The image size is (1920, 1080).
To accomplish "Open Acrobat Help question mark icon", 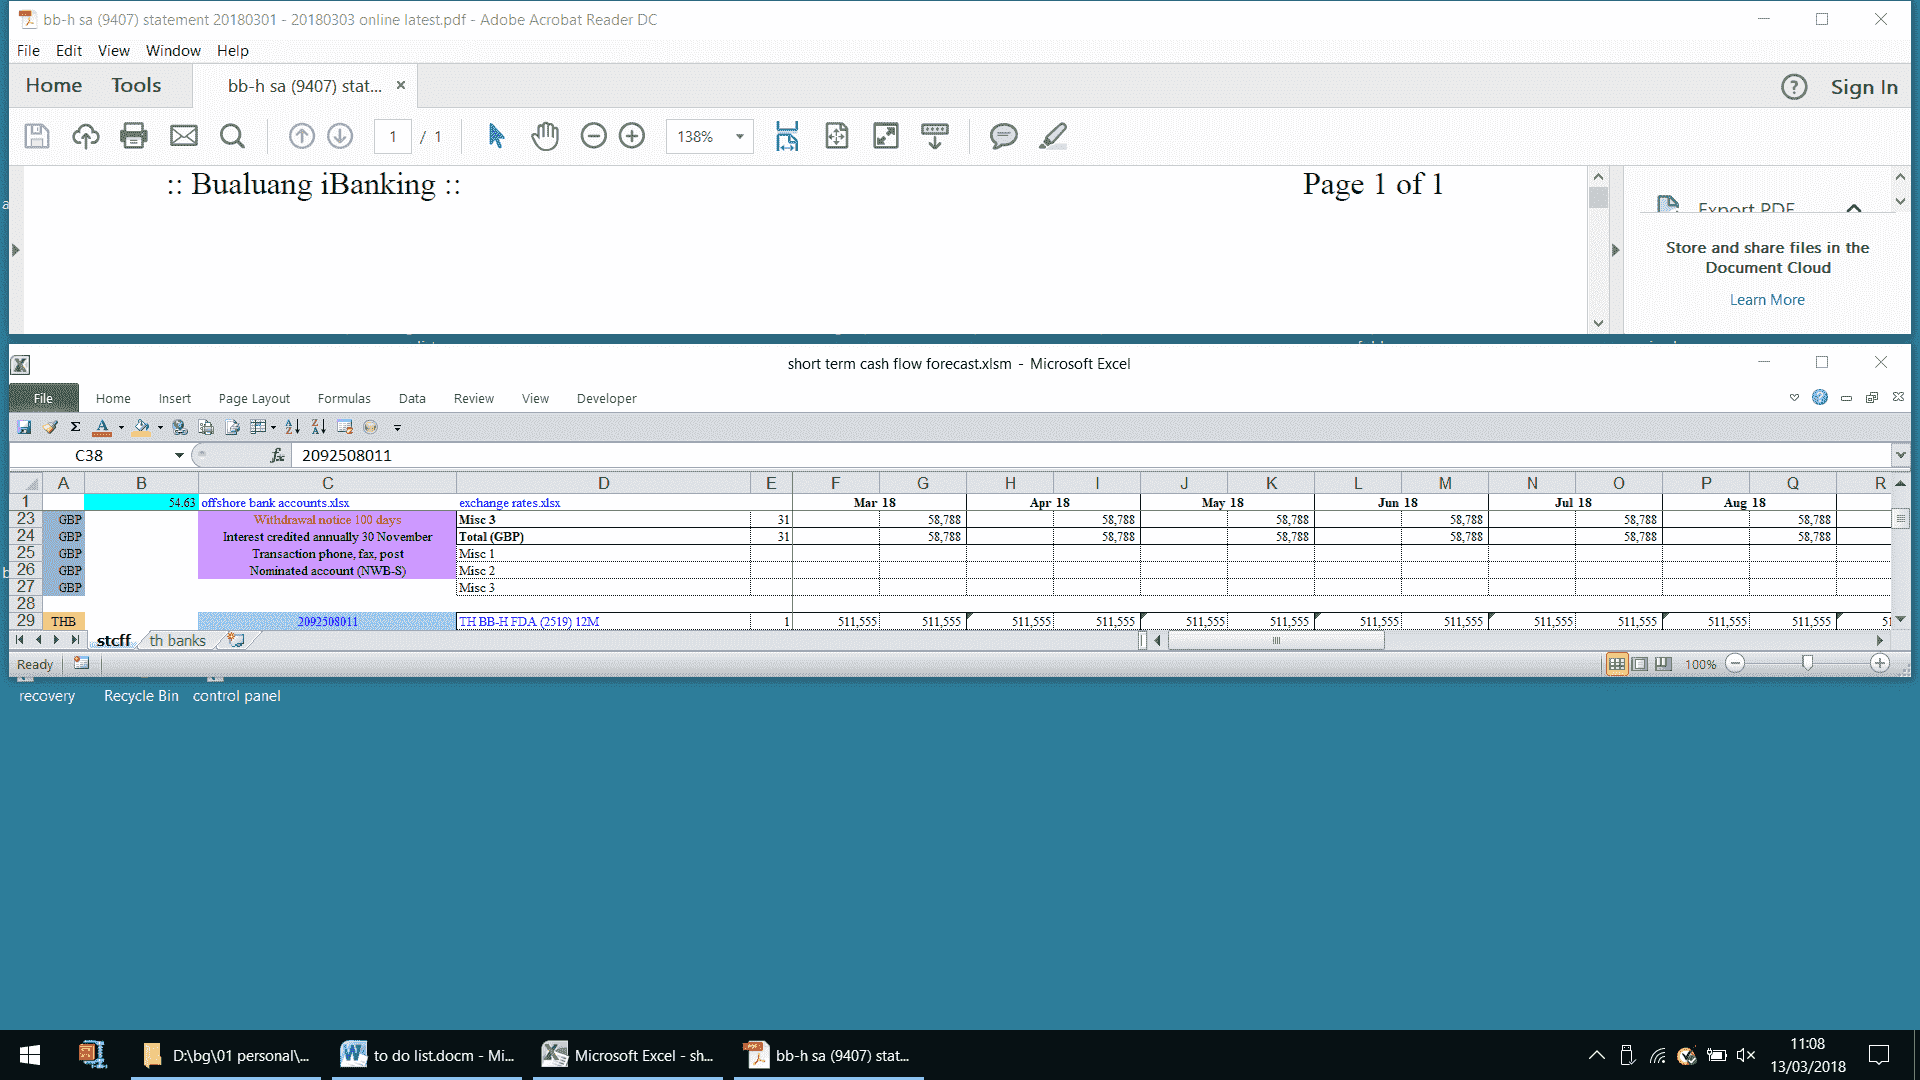I will click(1794, 87).
